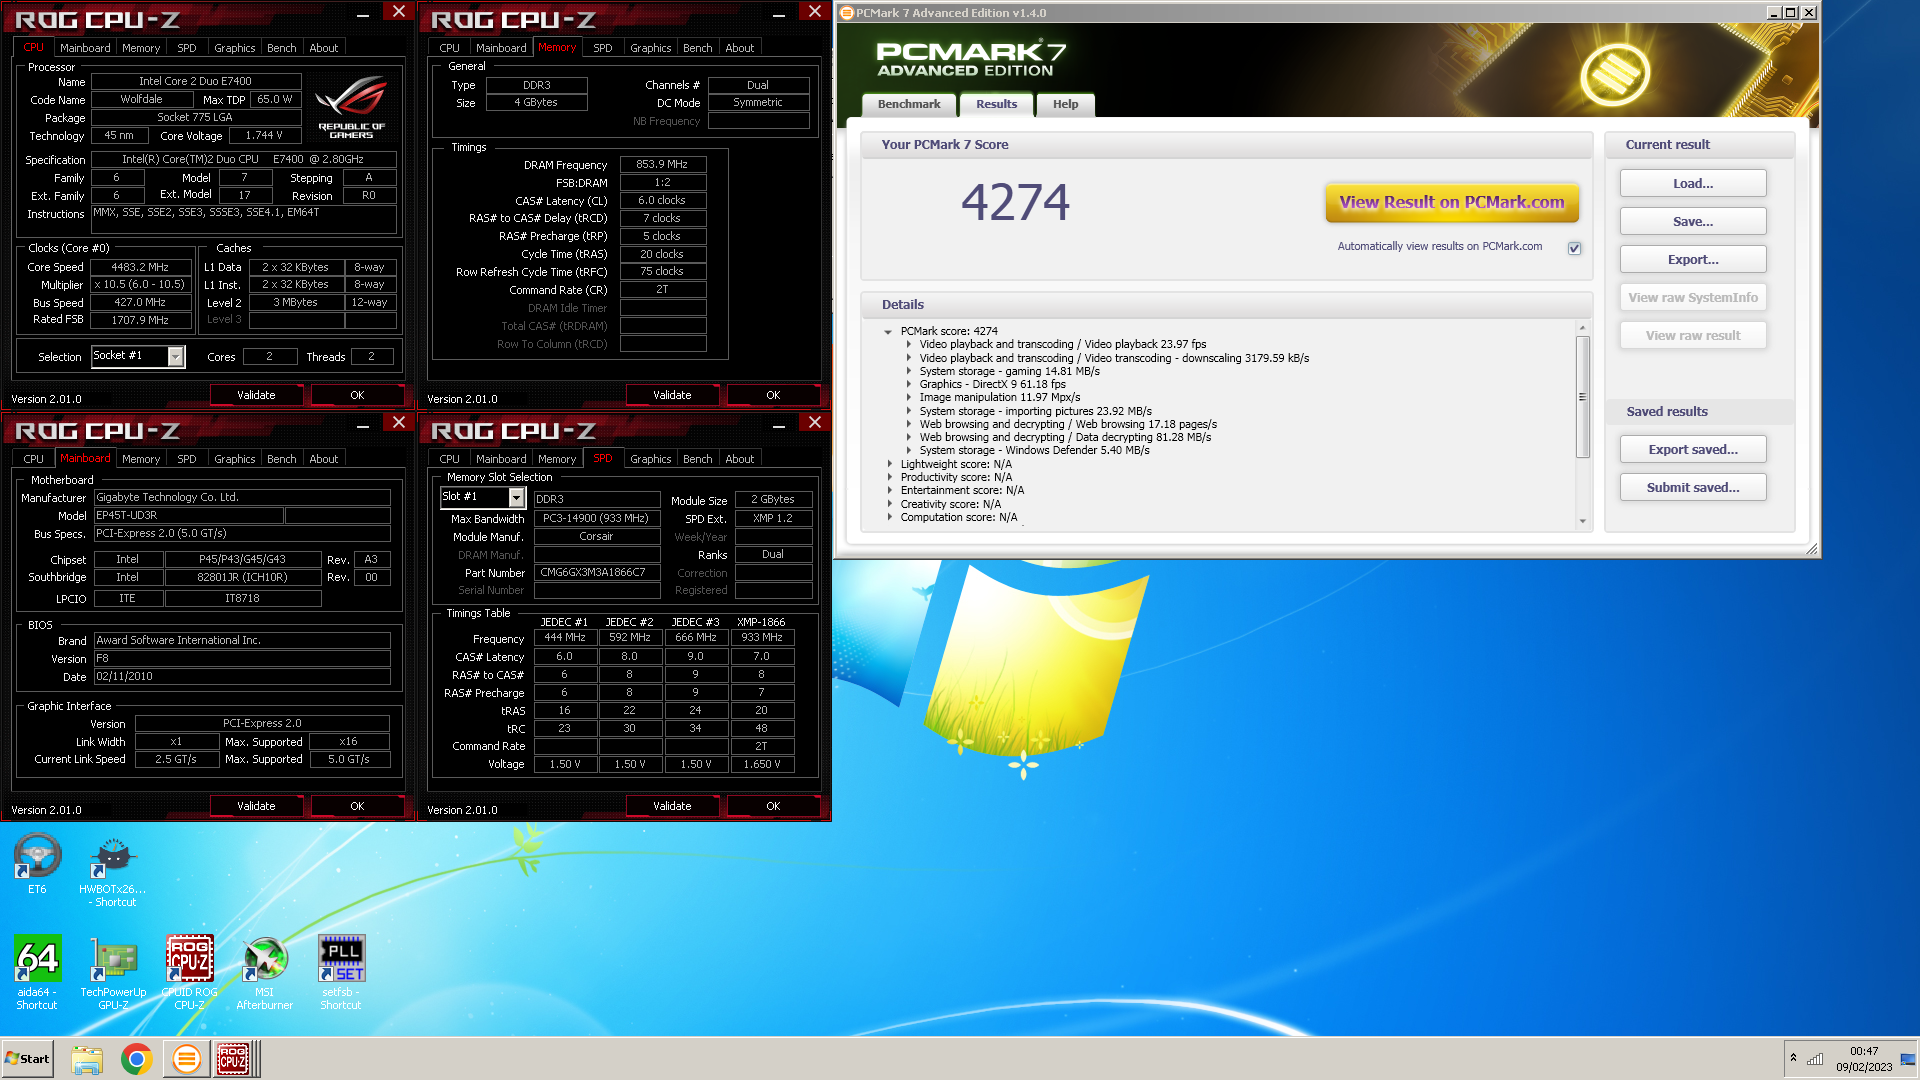Click the PCMark 7 title bar icon
Image resolution: width=1920 pixels, height=1080 pixels.
coord(847,13)
